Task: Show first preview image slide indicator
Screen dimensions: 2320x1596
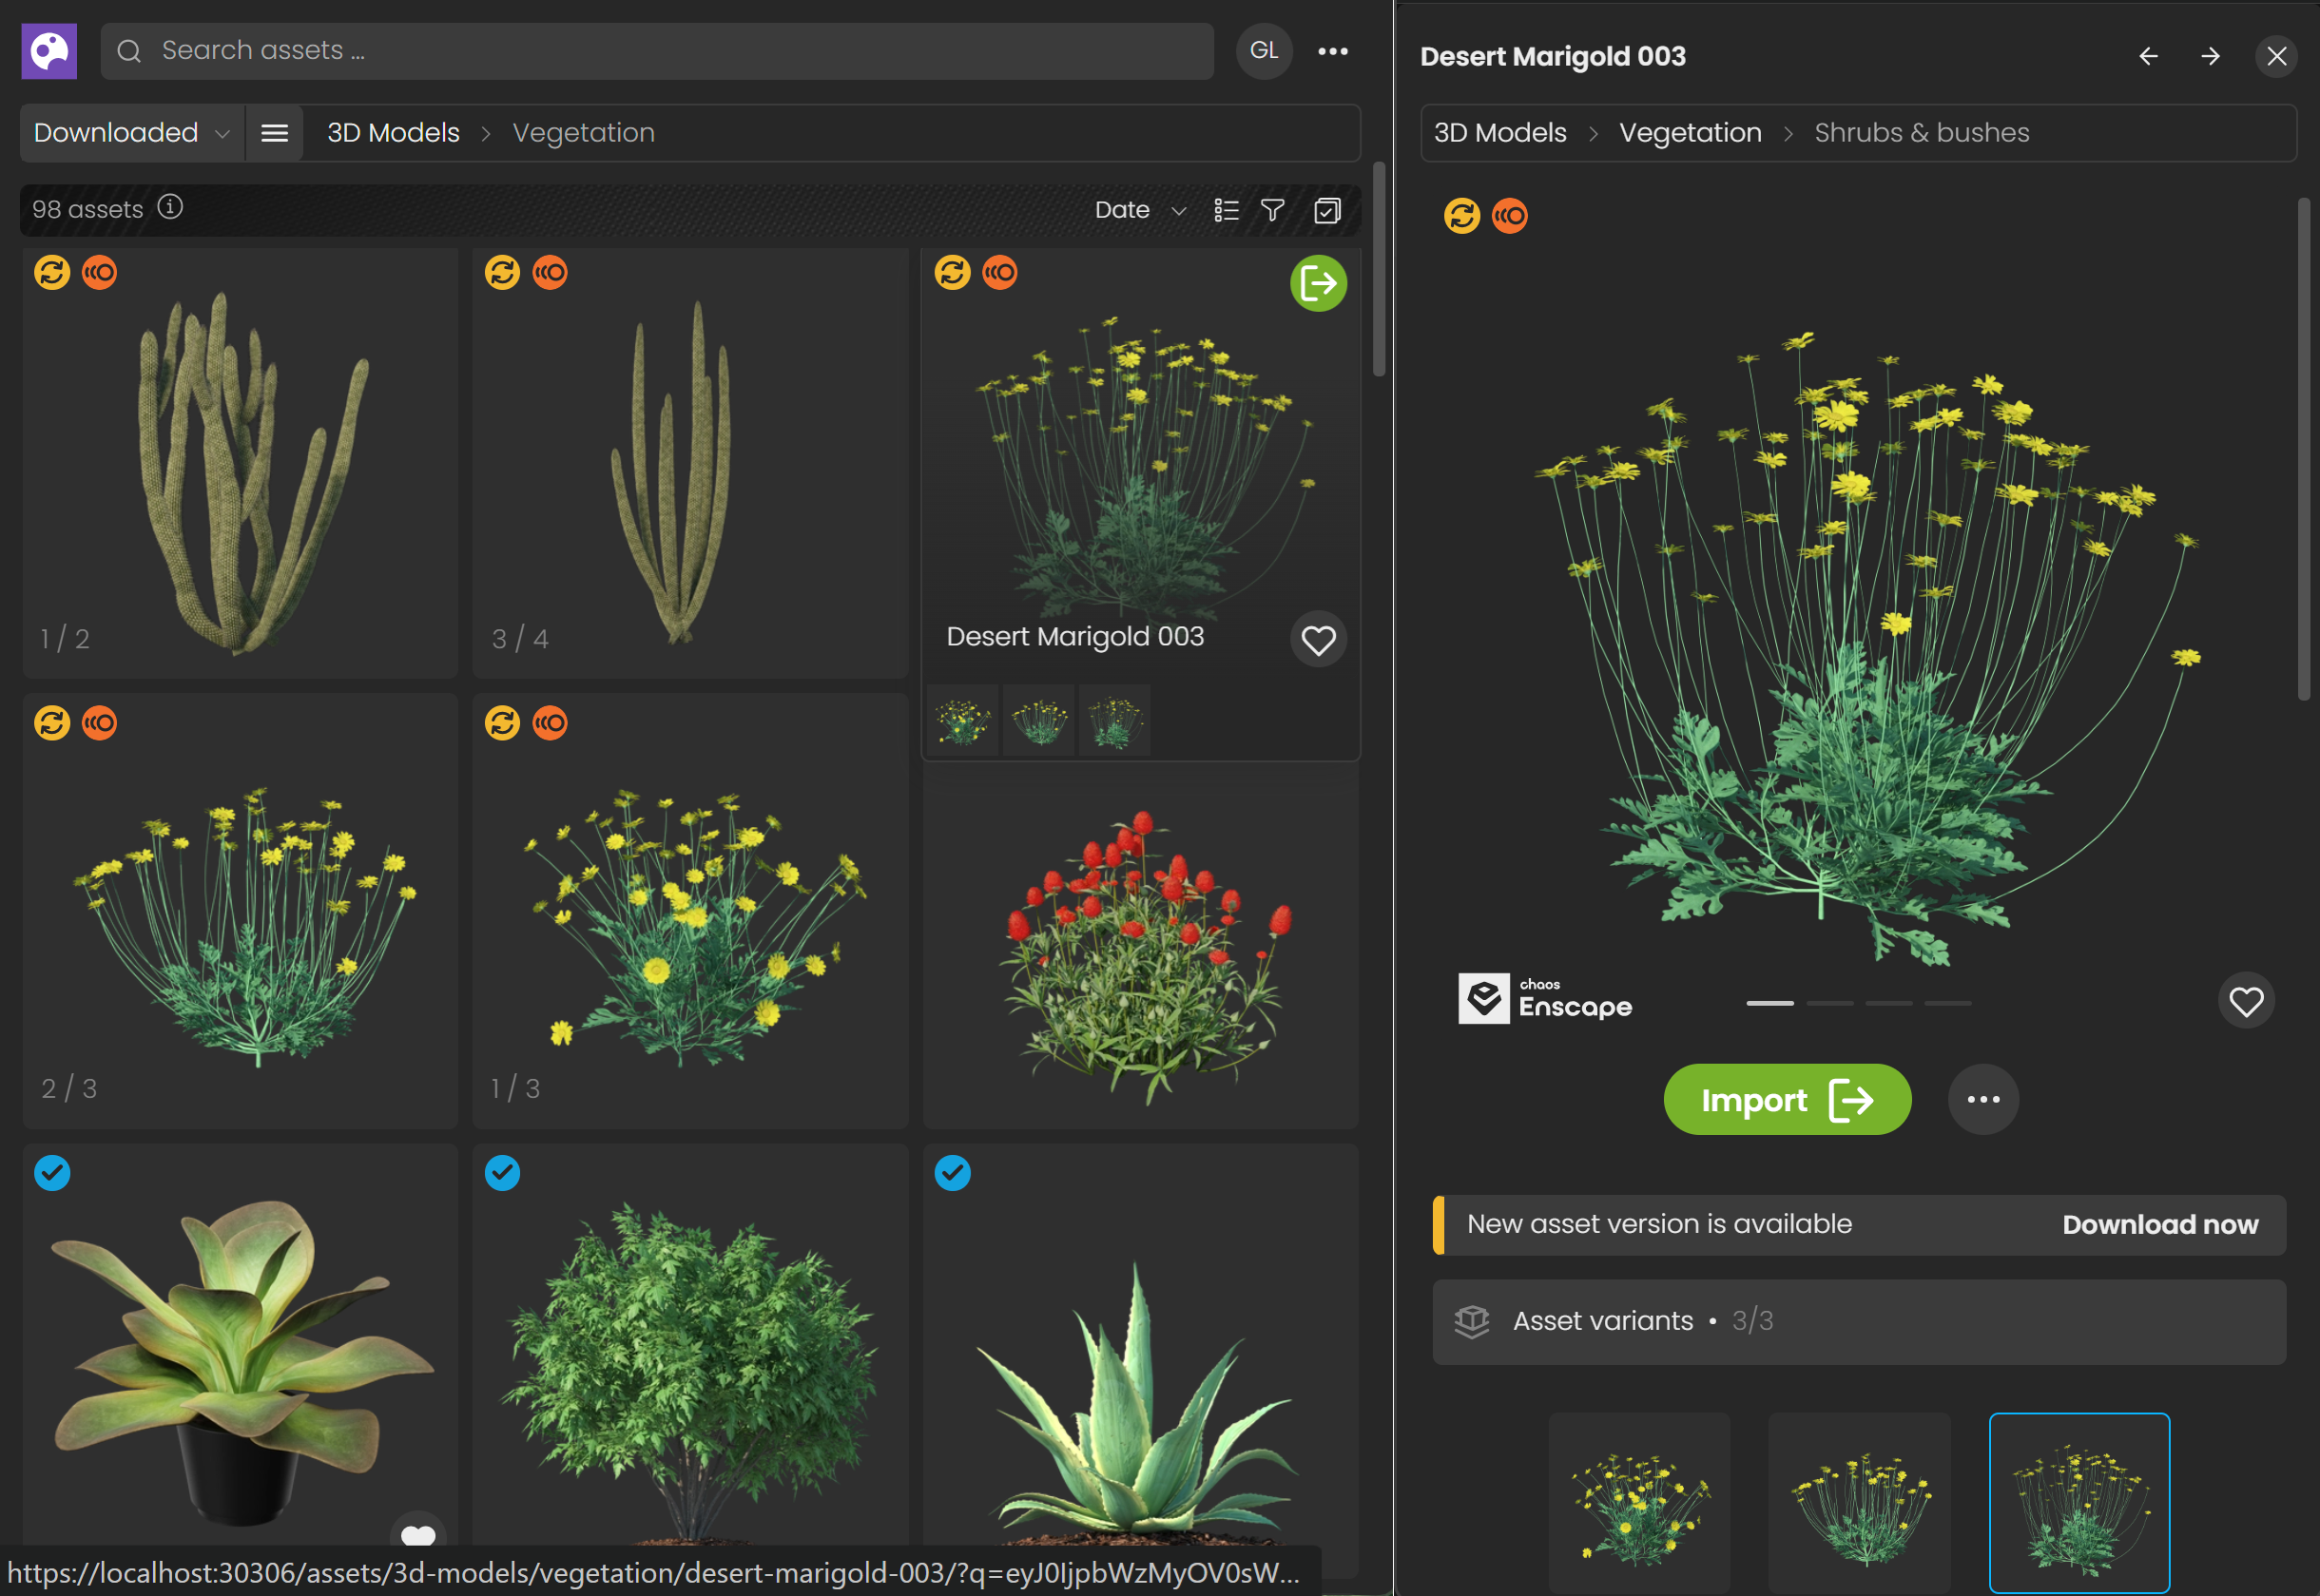Action: pos(1770,1003)
